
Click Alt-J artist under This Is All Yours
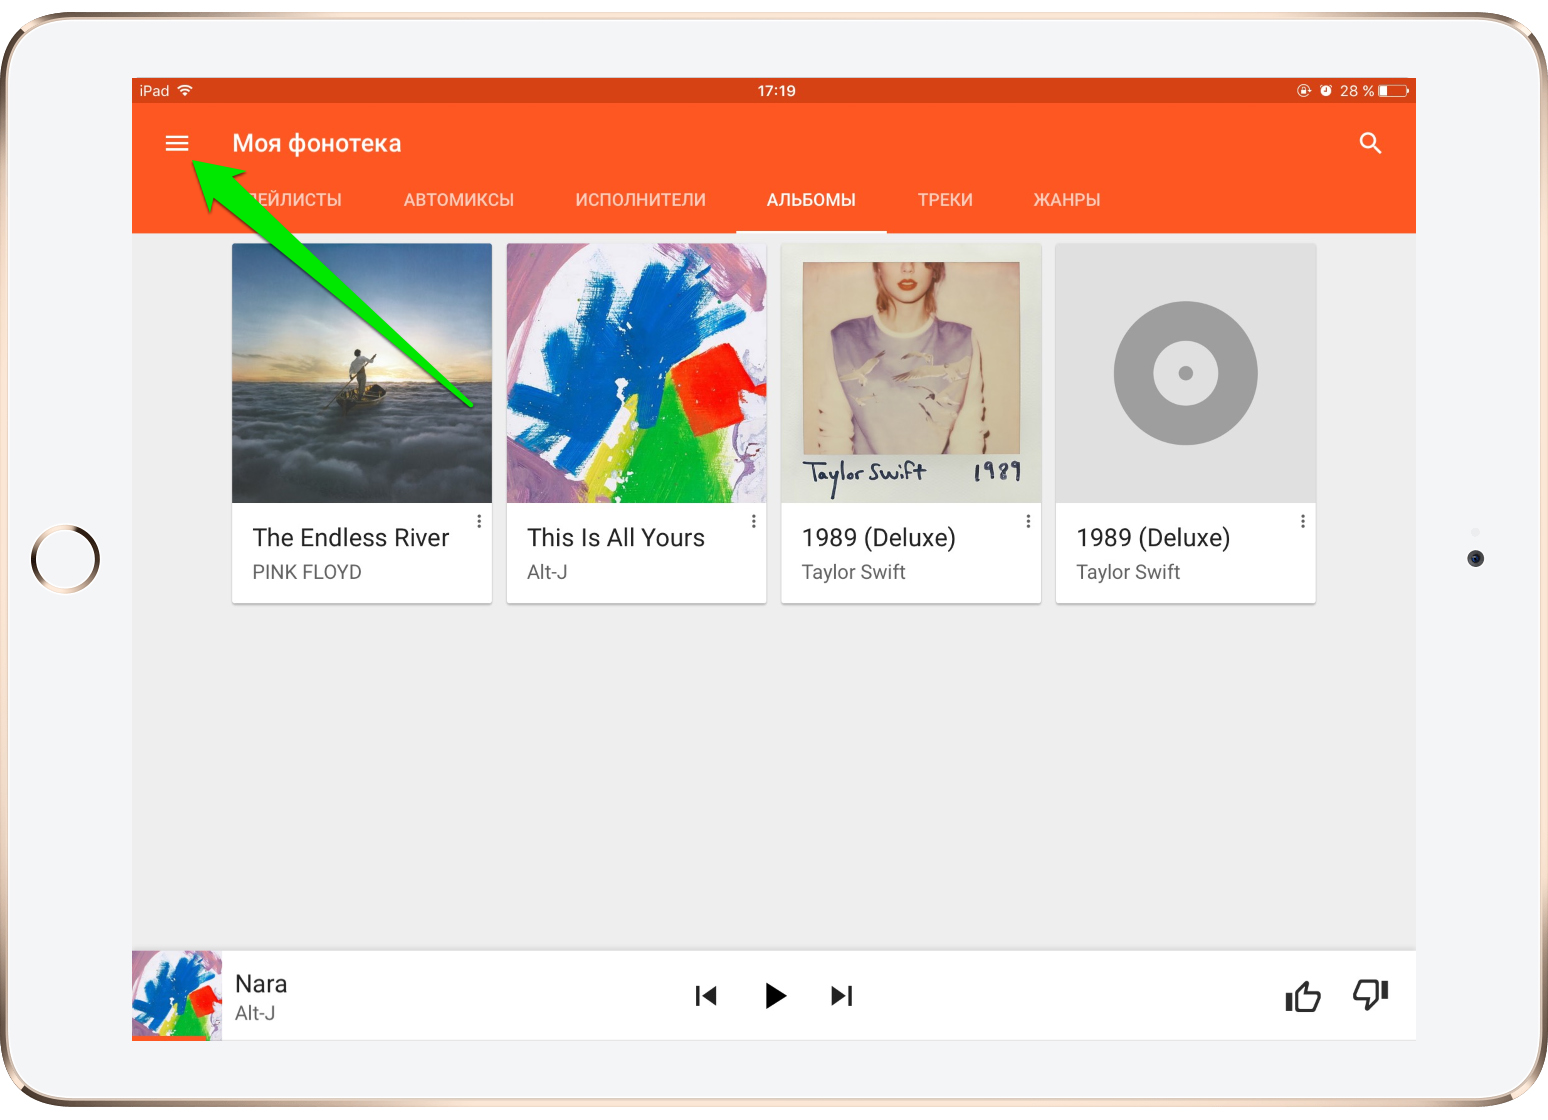(547, 572)
